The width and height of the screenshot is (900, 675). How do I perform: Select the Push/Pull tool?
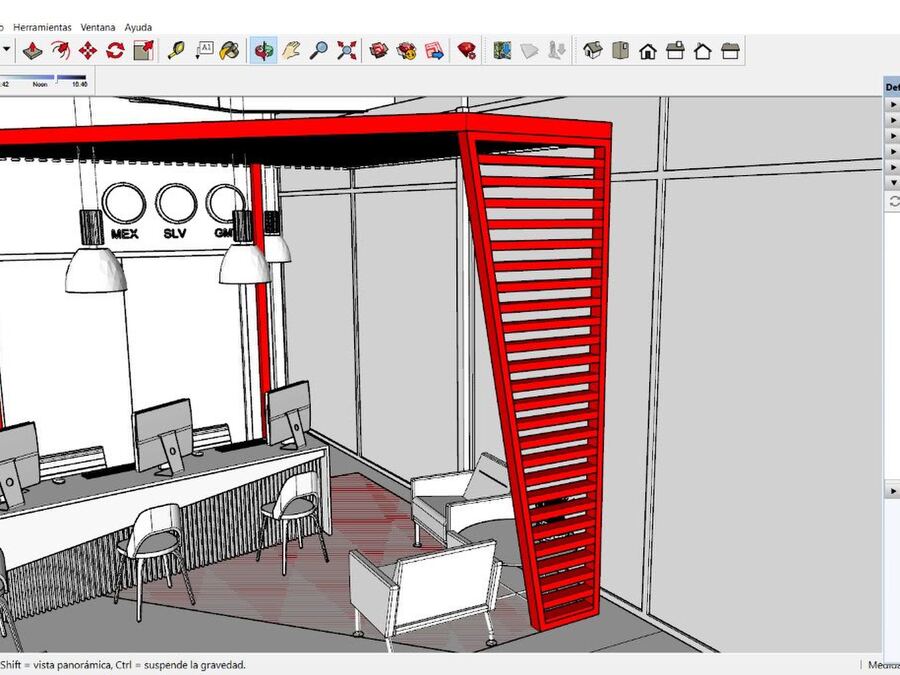(x=33, y=51)
